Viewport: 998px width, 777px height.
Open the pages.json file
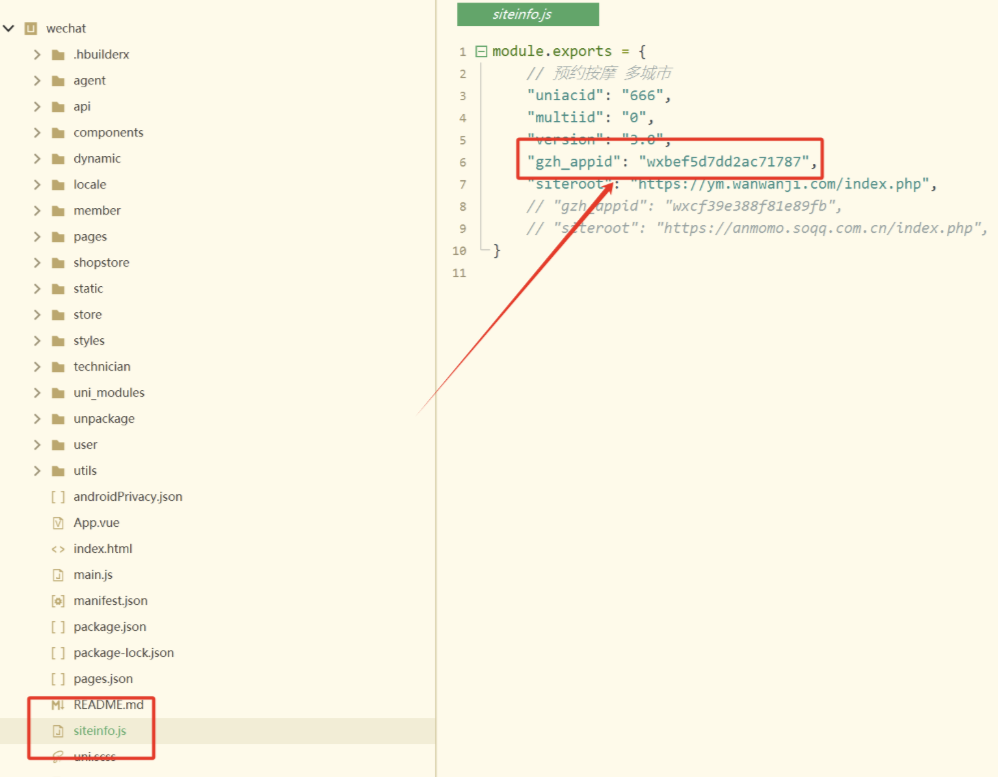[102, 679]
